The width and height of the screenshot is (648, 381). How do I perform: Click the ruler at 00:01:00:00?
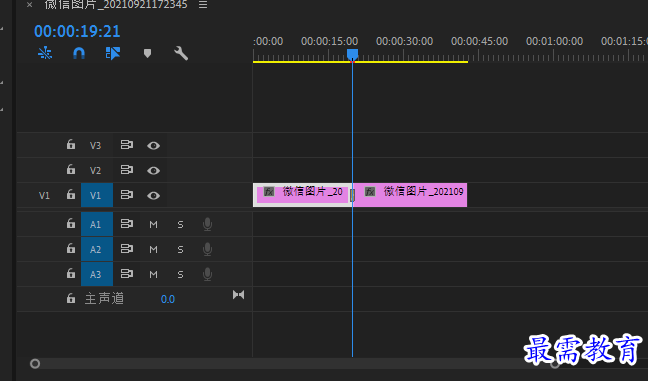tap(554, 41)
